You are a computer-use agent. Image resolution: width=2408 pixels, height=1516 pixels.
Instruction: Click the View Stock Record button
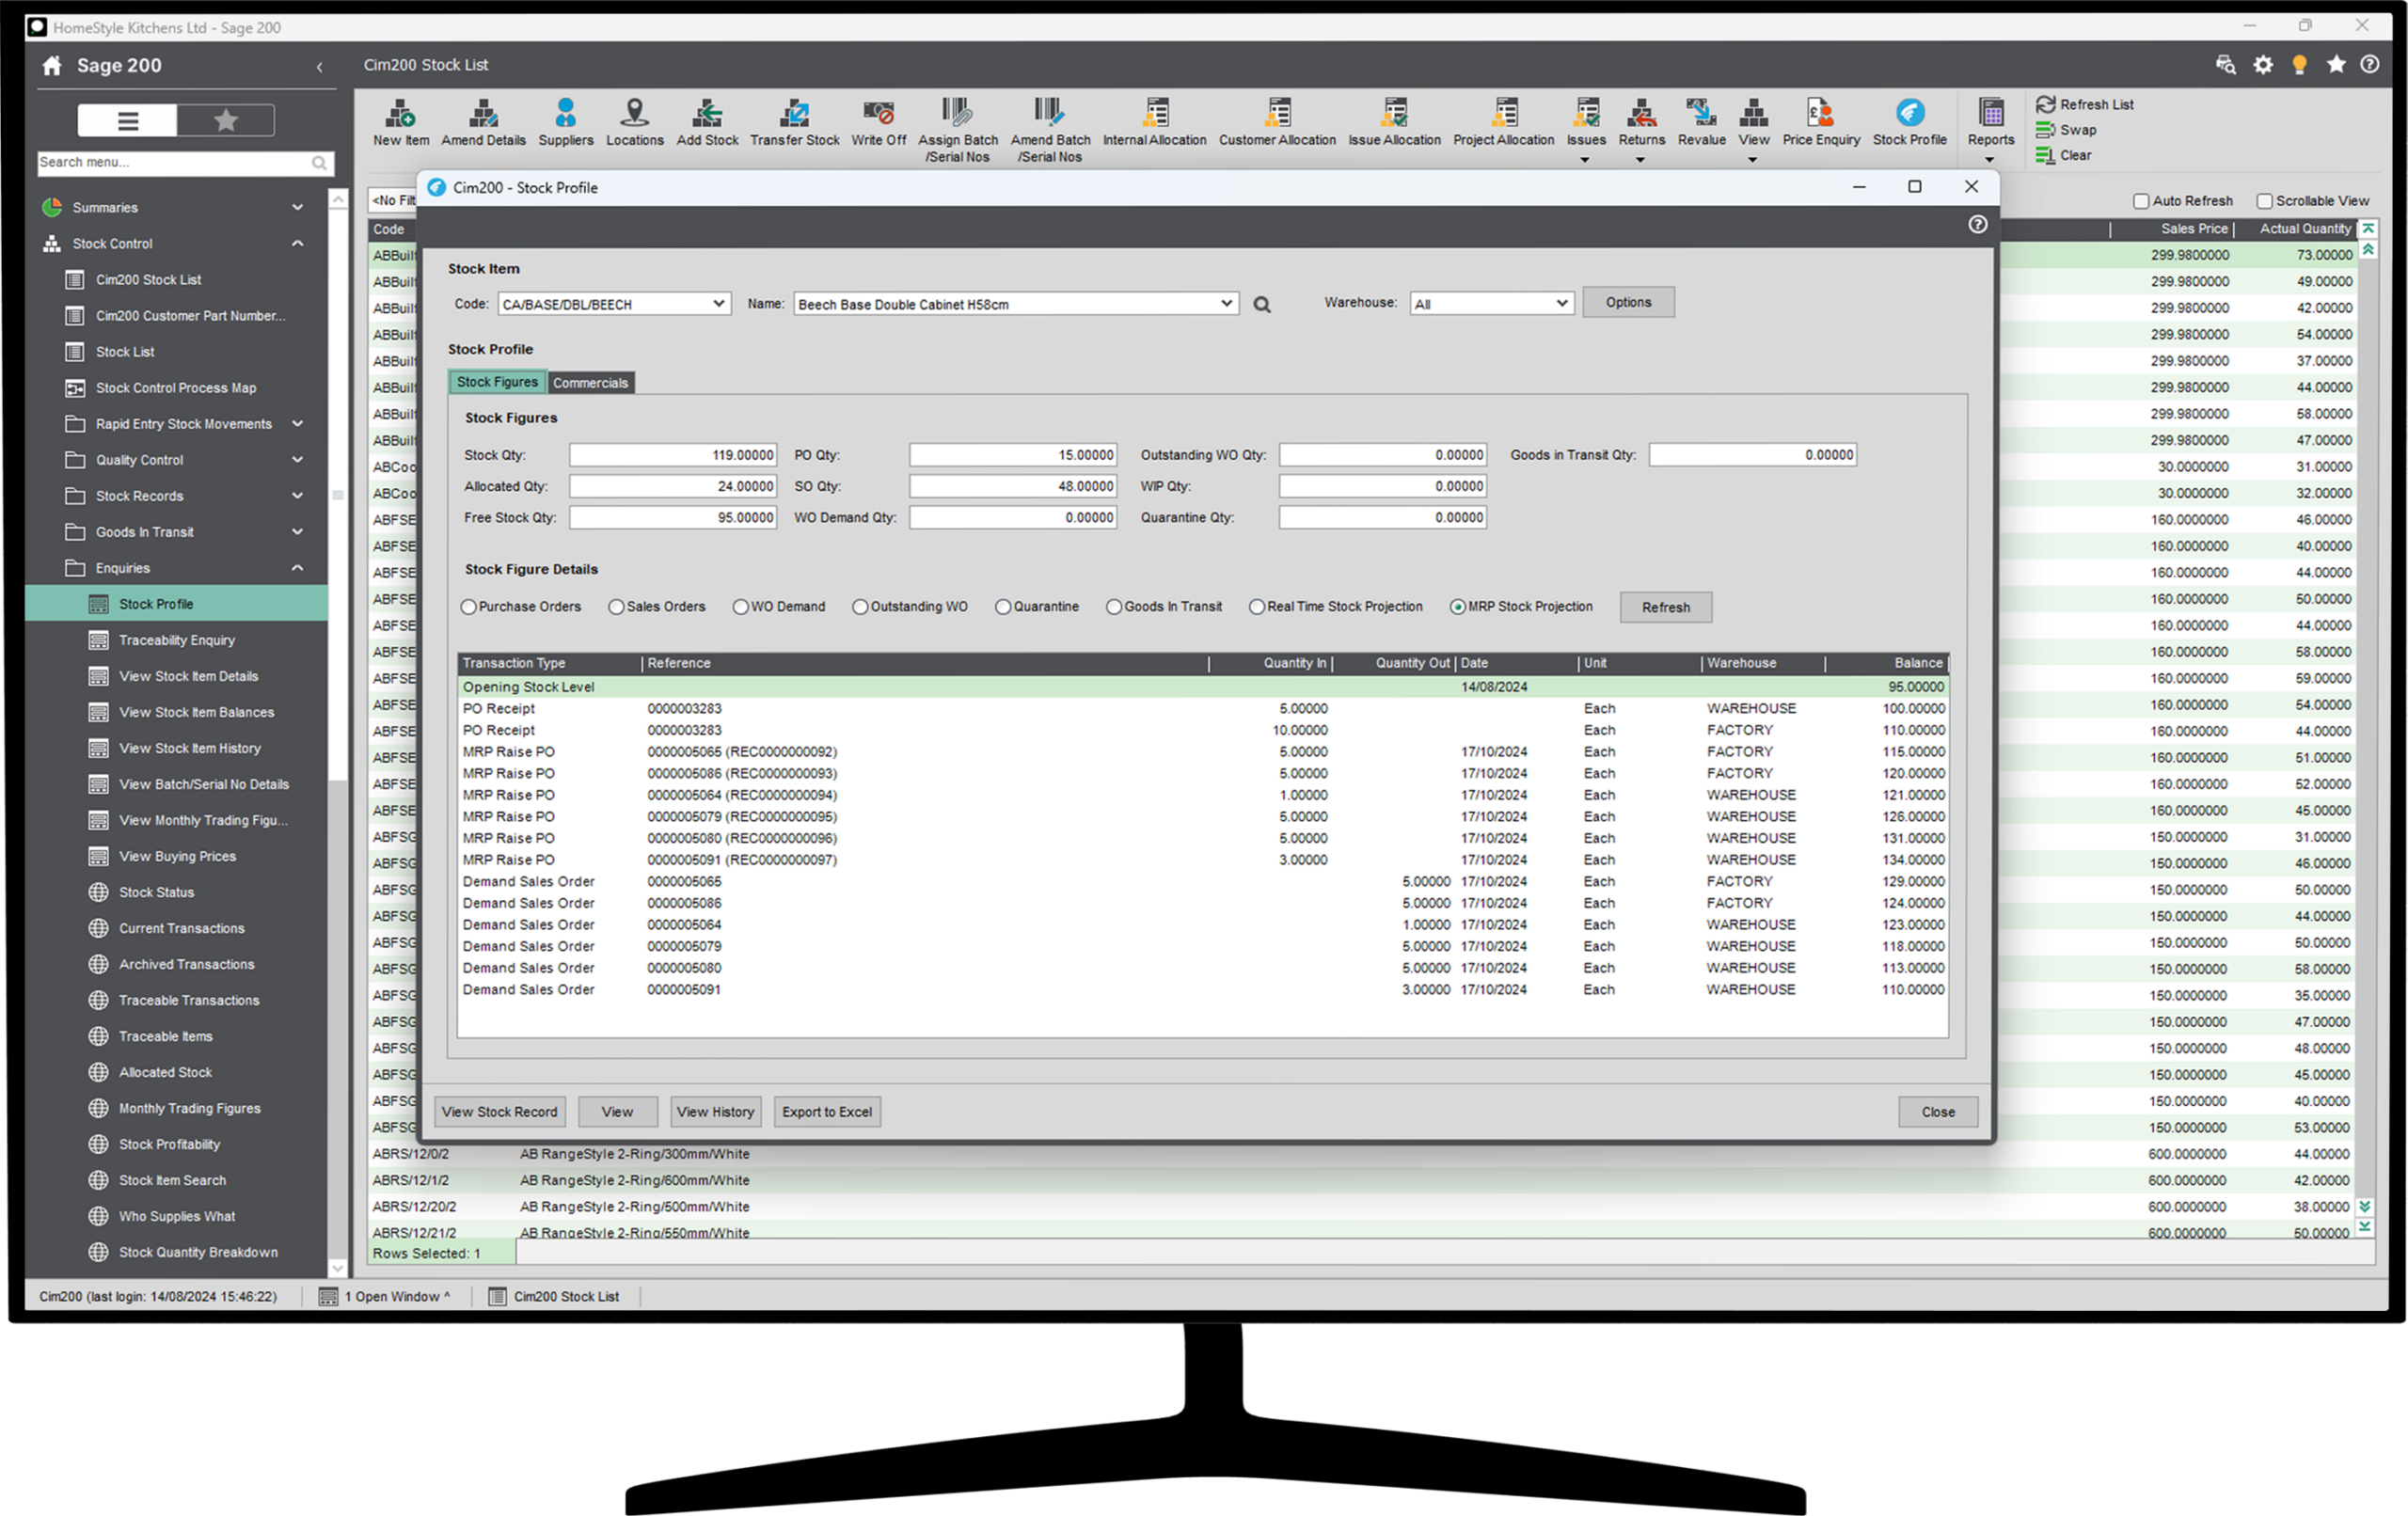499,1112
